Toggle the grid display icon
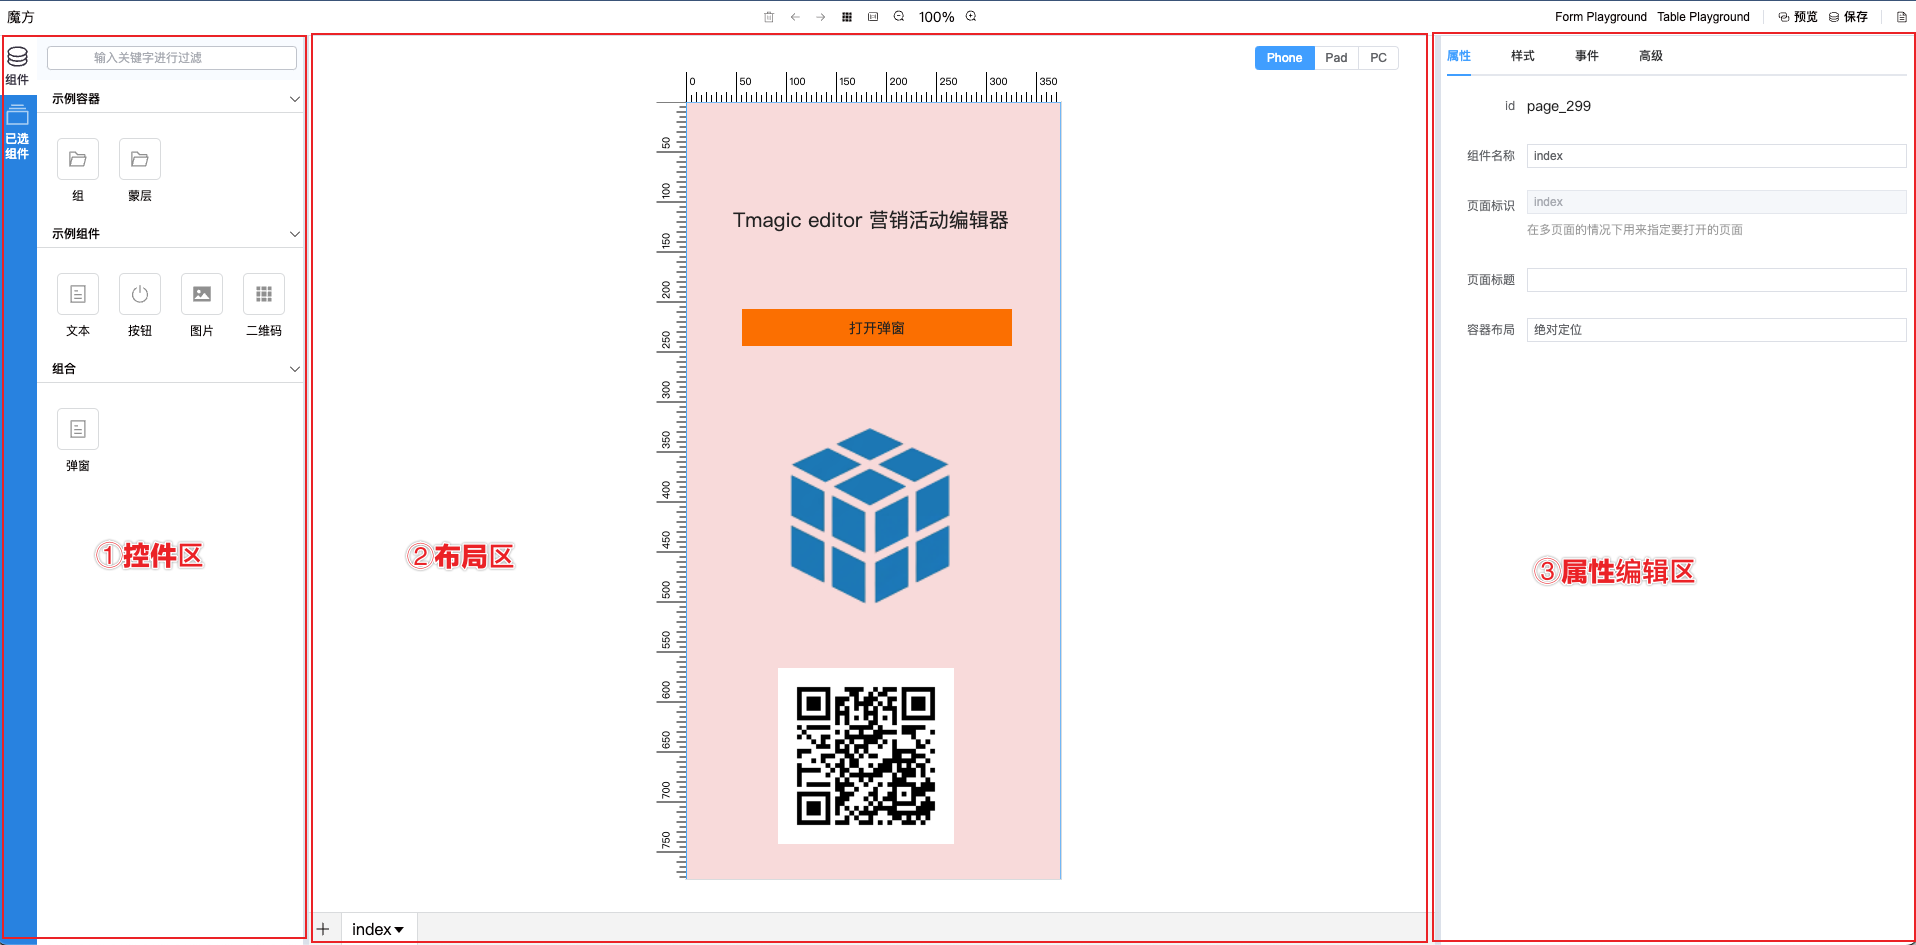The image size is (1916, 945). (x=847, y=17)
